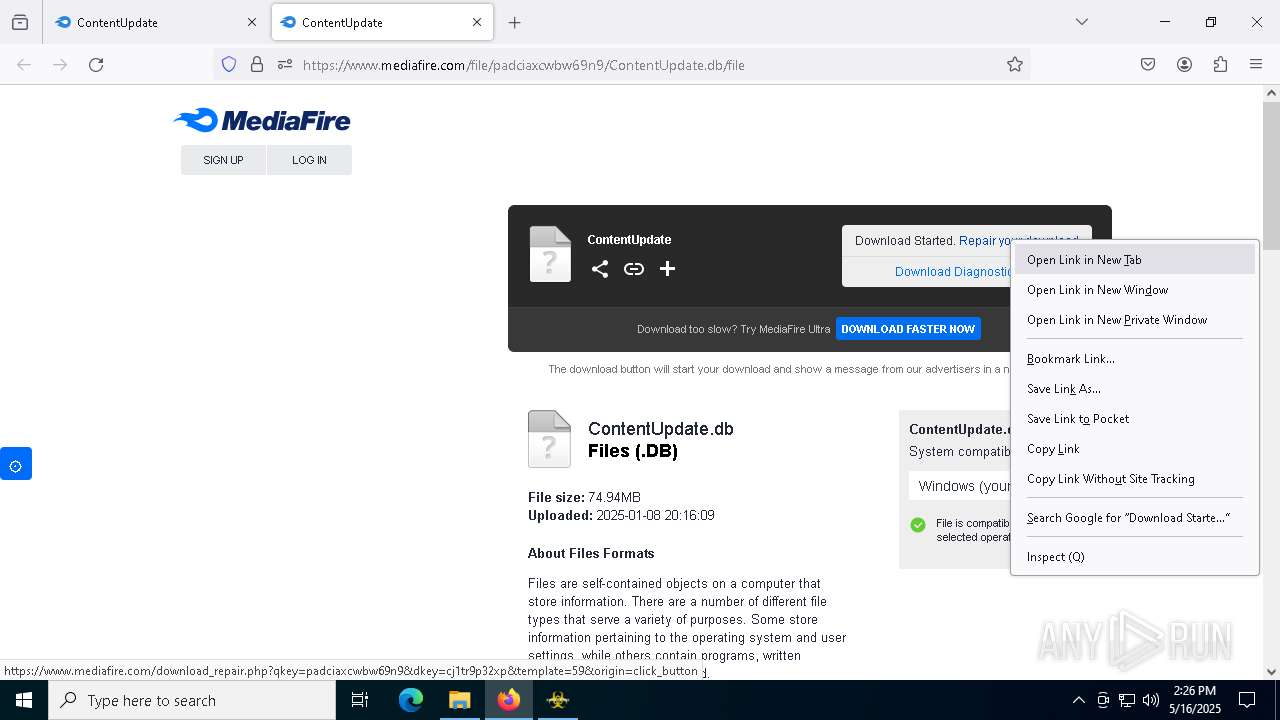The image size is (1280, 720).
Task: Show hidden system tray icons
Action: pos(1078,700)
